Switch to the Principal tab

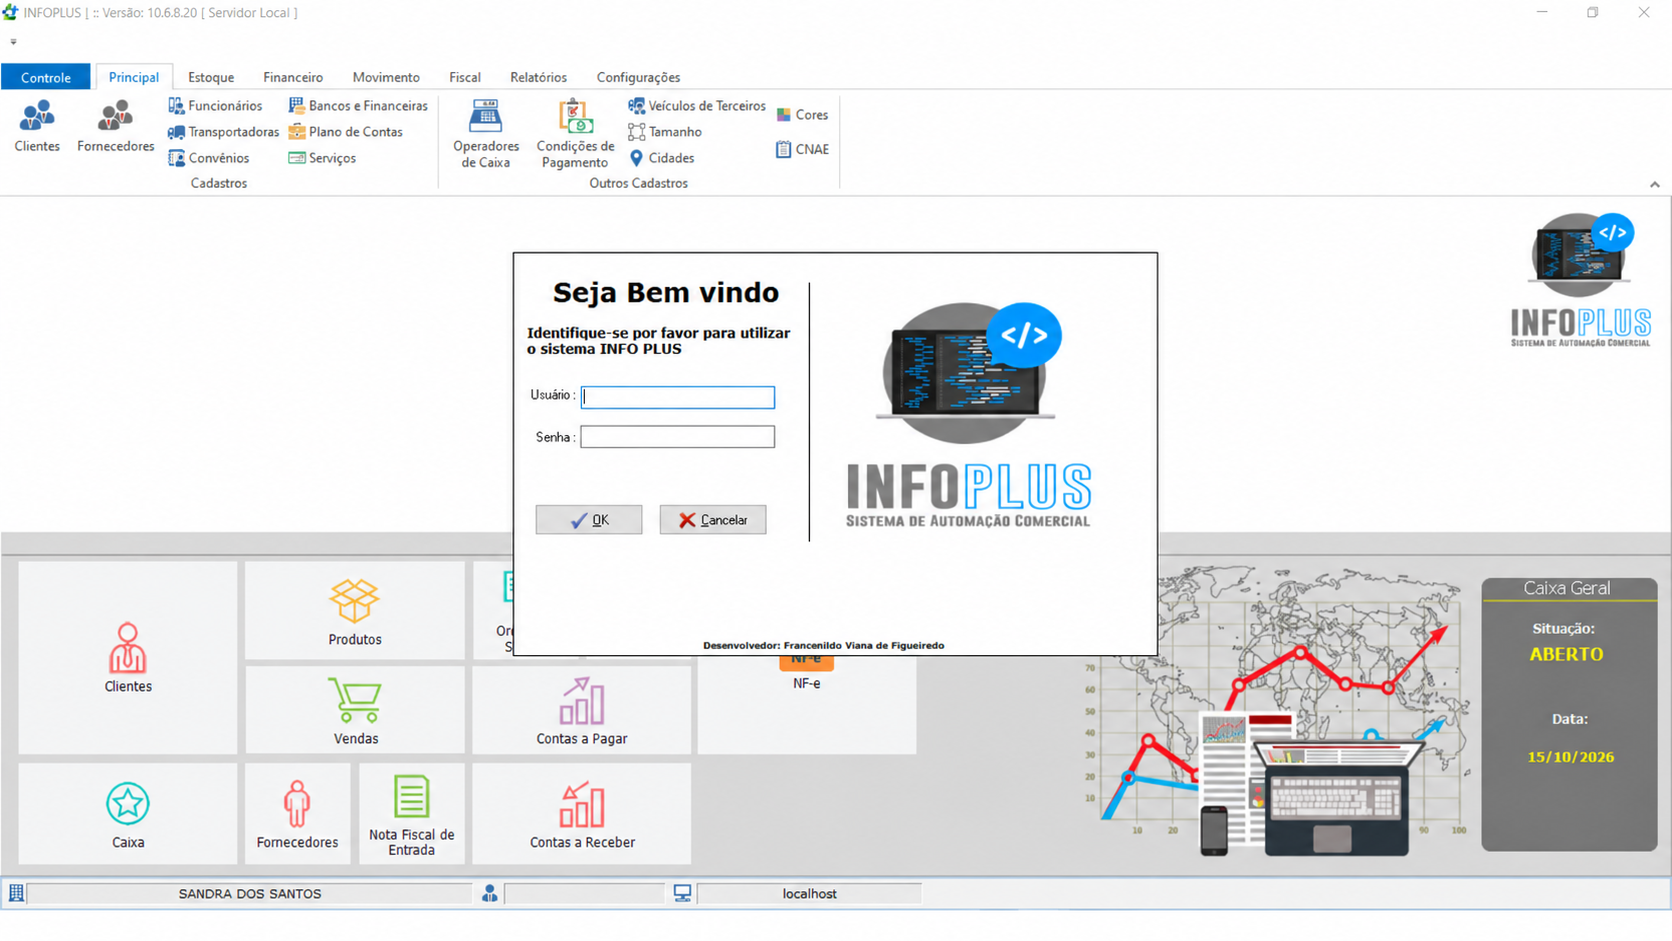point(133,77)
